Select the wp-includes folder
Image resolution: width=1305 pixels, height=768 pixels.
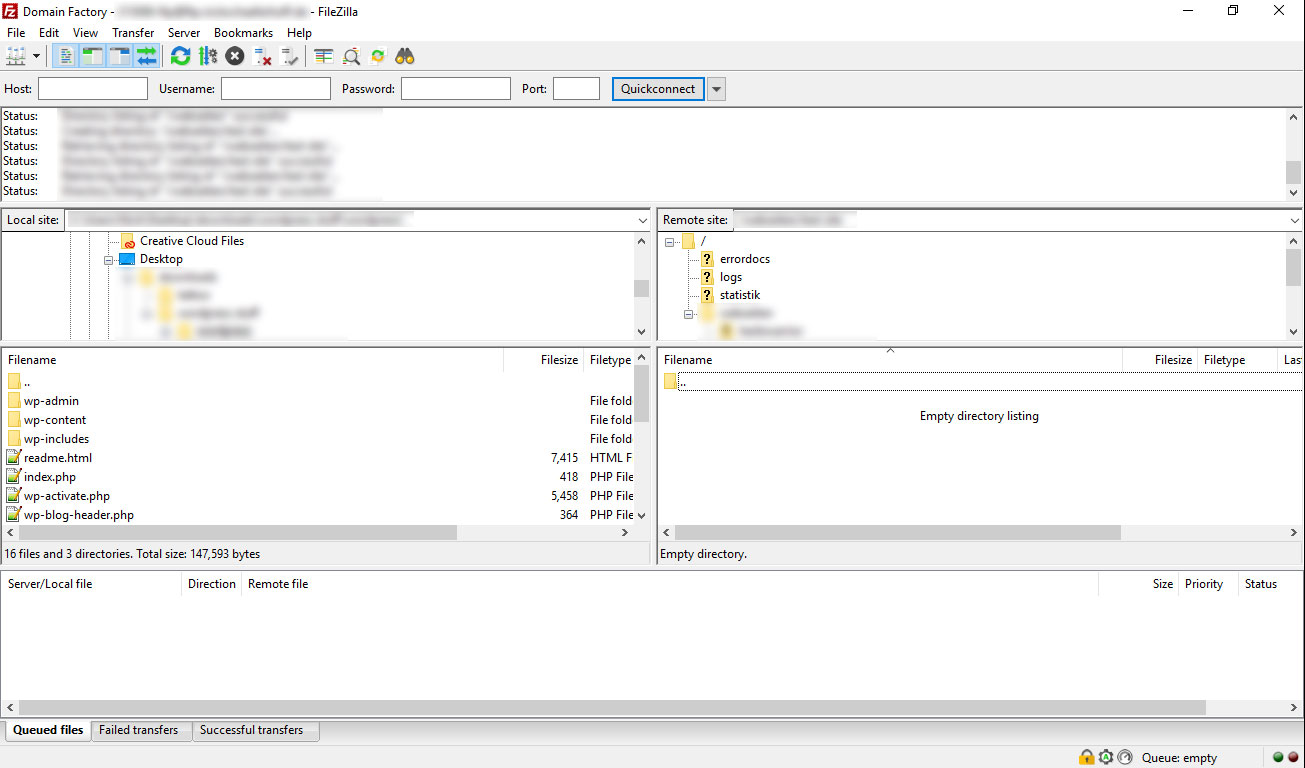coord(56,439)
